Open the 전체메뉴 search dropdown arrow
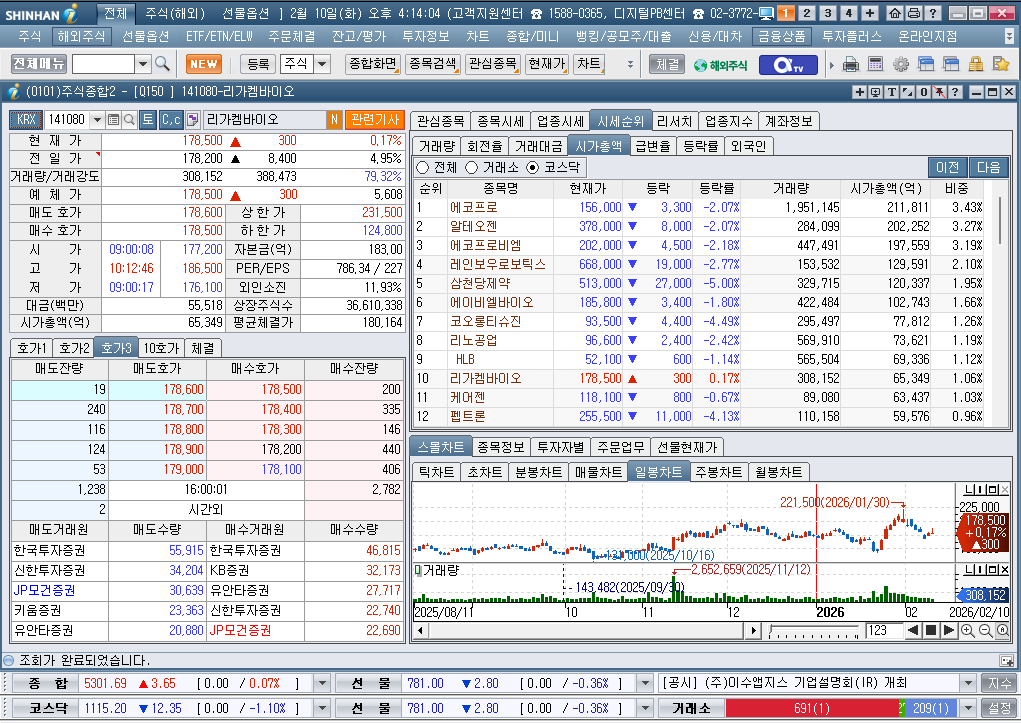Screen dimensions: 1021x723 [x=143, y=64]
